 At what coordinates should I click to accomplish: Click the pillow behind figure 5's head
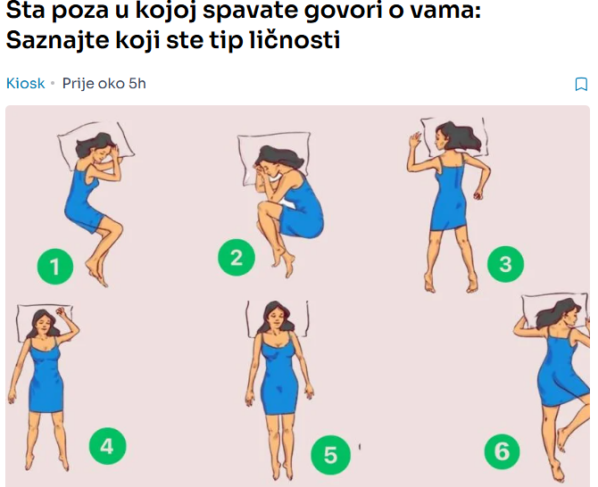277,319
